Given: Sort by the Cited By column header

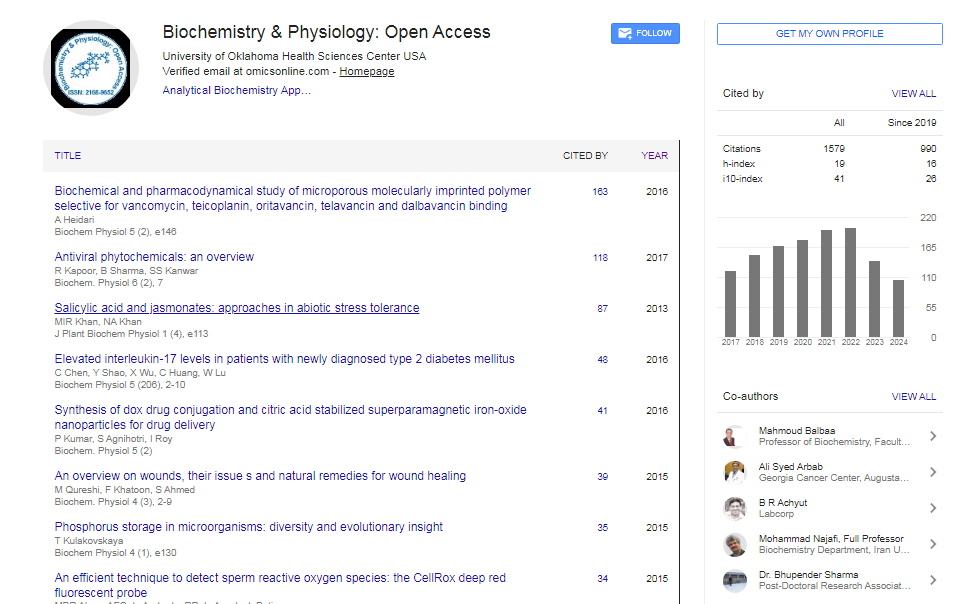Looking at the screenshot, I should tap(585, 156).
